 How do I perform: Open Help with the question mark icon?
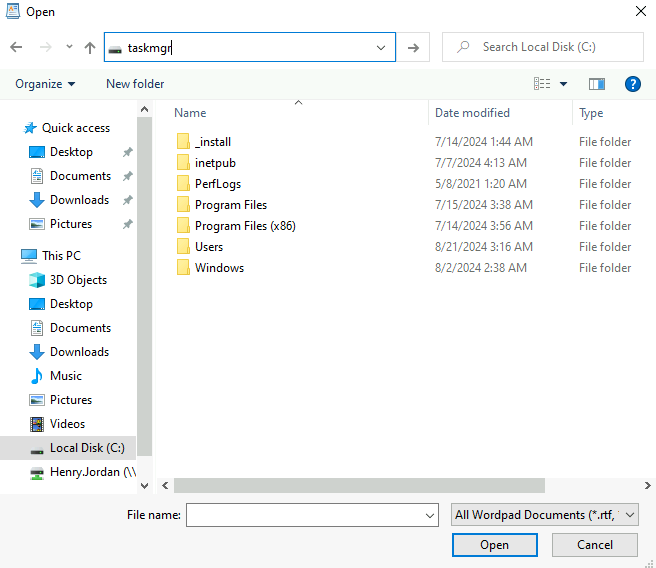point(633,84)
